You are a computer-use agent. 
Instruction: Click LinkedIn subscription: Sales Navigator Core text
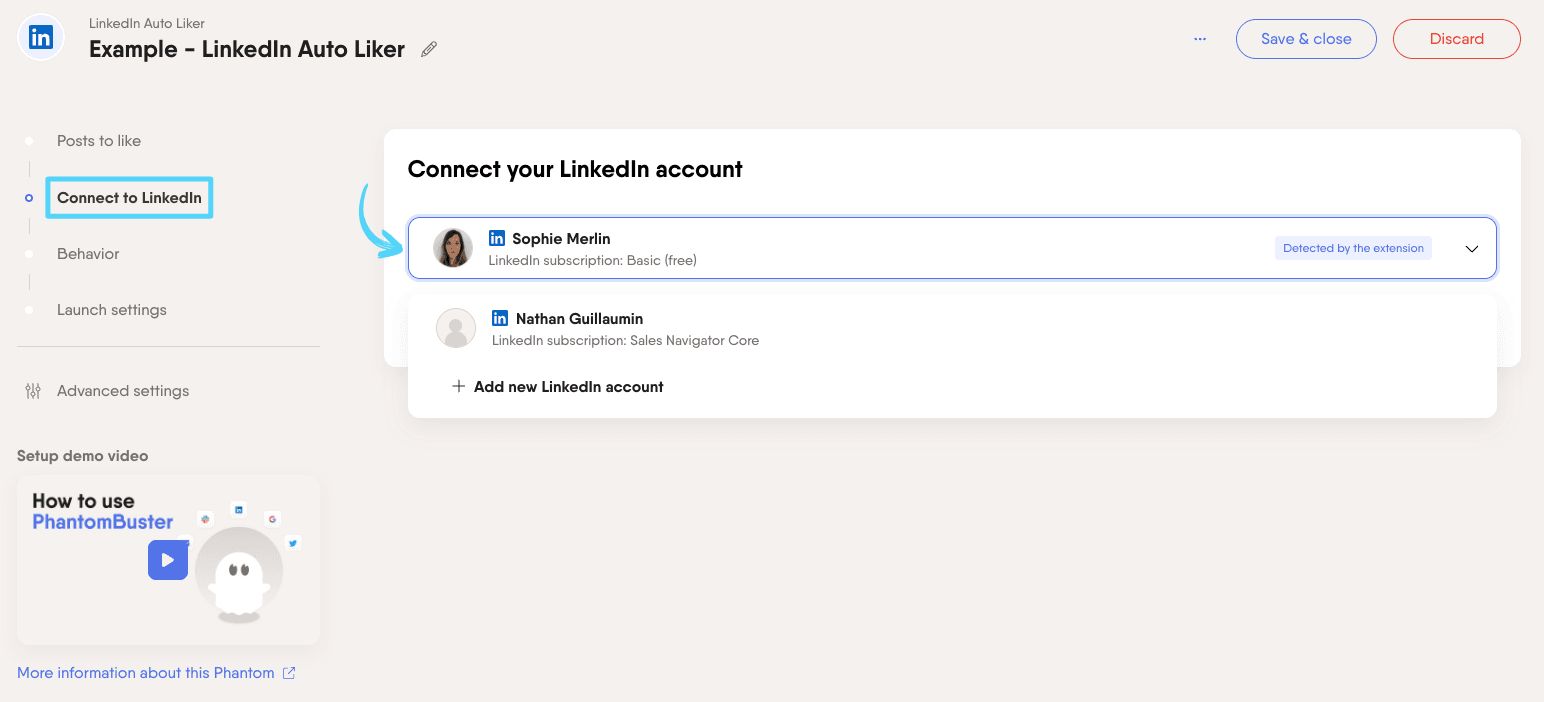coord(625,341)
